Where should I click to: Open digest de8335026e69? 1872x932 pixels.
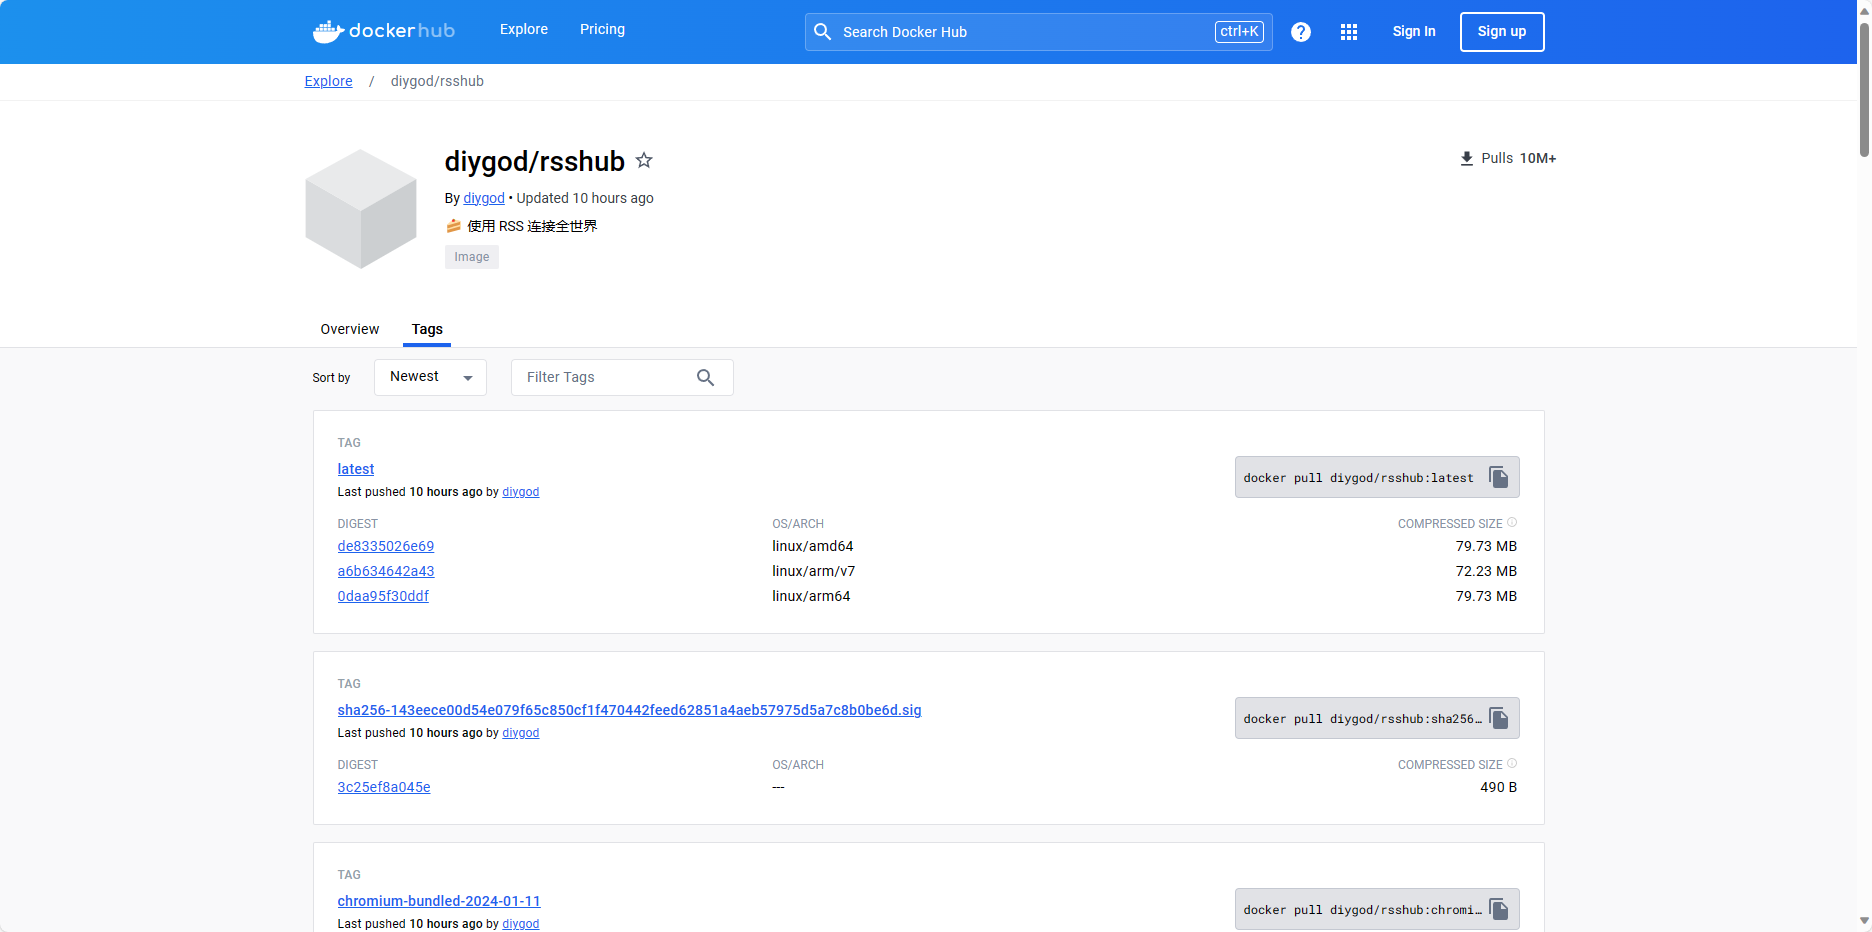tap(386, 546)
